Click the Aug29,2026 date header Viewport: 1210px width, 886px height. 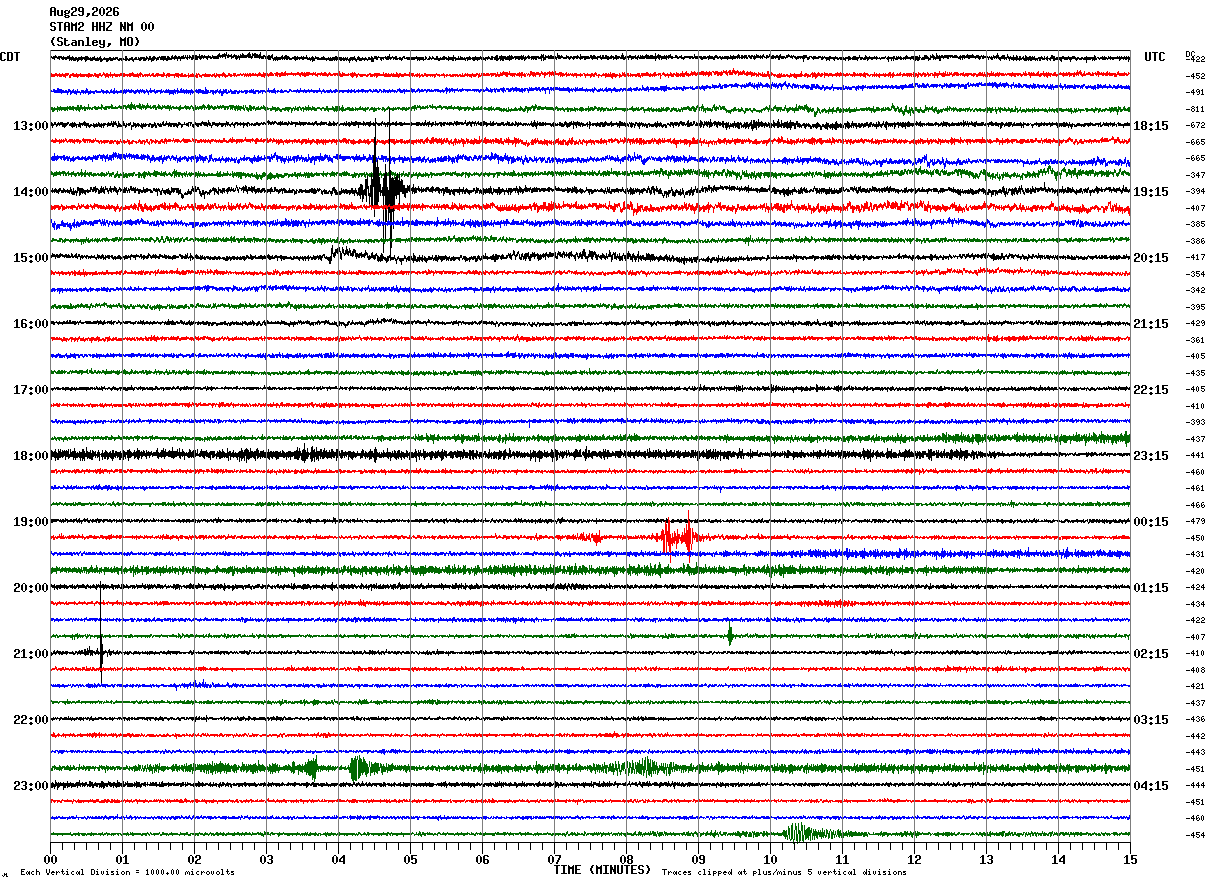click(x=84, y=12)
